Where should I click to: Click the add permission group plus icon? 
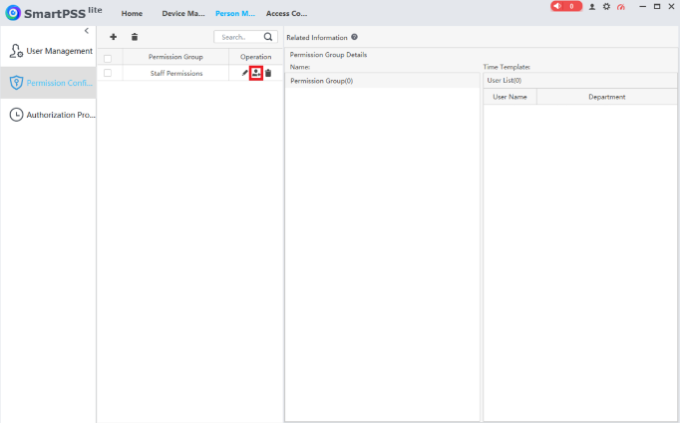coord(113,37)
